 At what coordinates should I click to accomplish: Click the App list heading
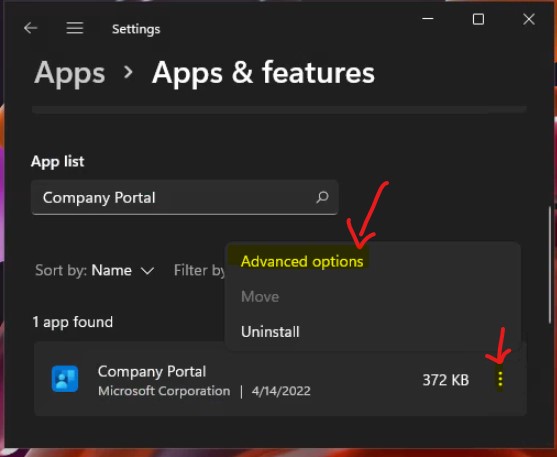click(58, 161)
